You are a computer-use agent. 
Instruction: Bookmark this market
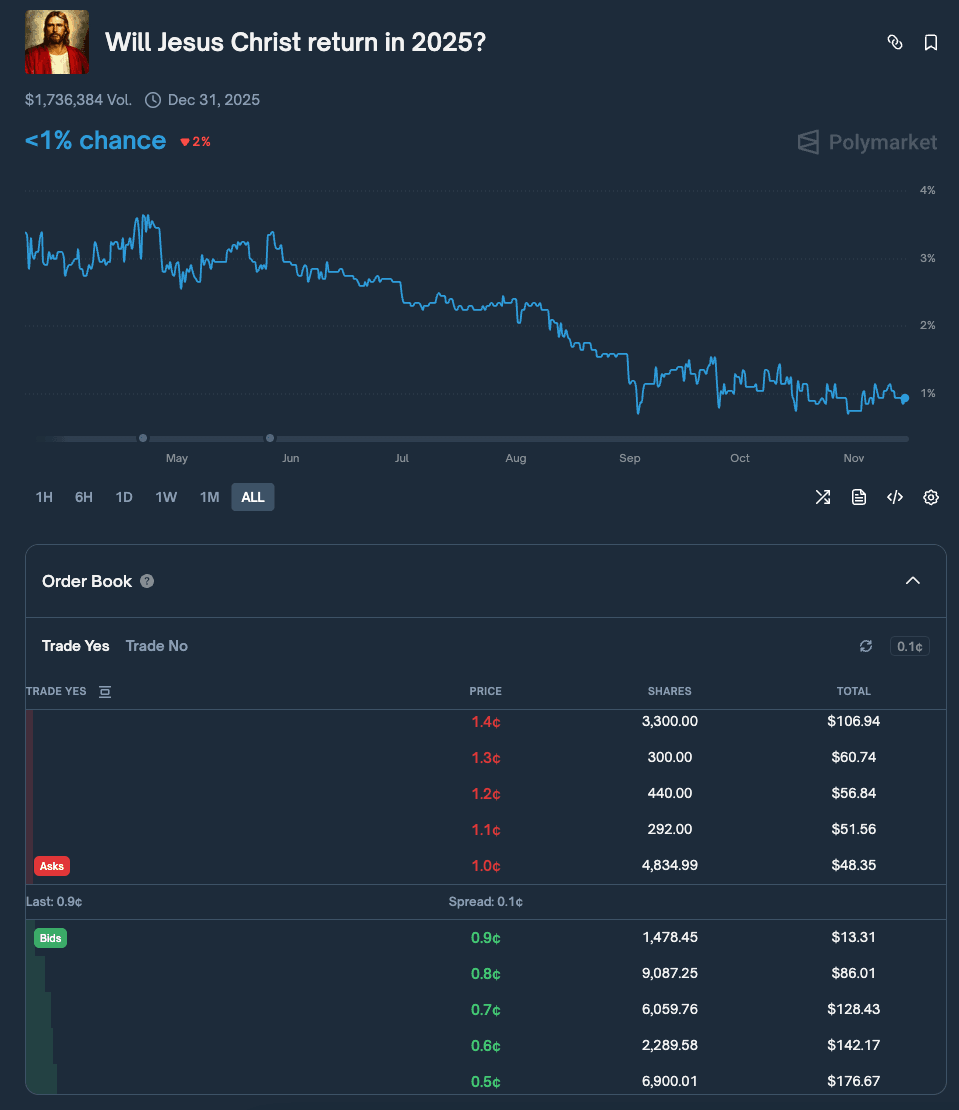(930, 42)
